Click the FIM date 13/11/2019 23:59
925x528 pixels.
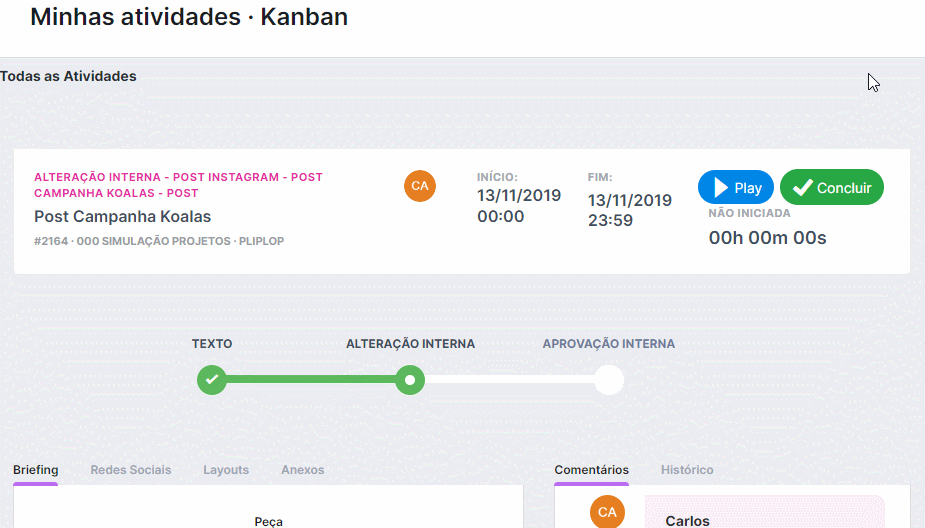(629, 210)
